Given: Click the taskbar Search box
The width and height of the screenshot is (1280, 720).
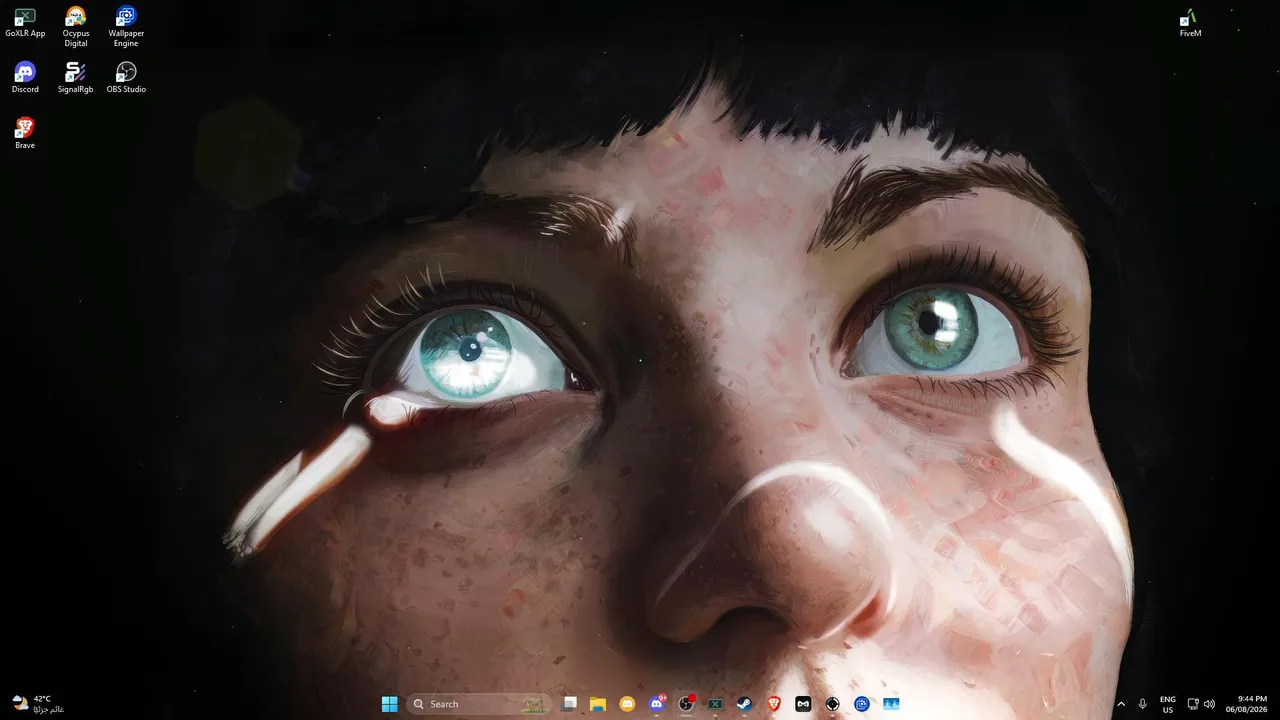Looking at the screenshot, I should pyautogui.click(x=479, y=704).
